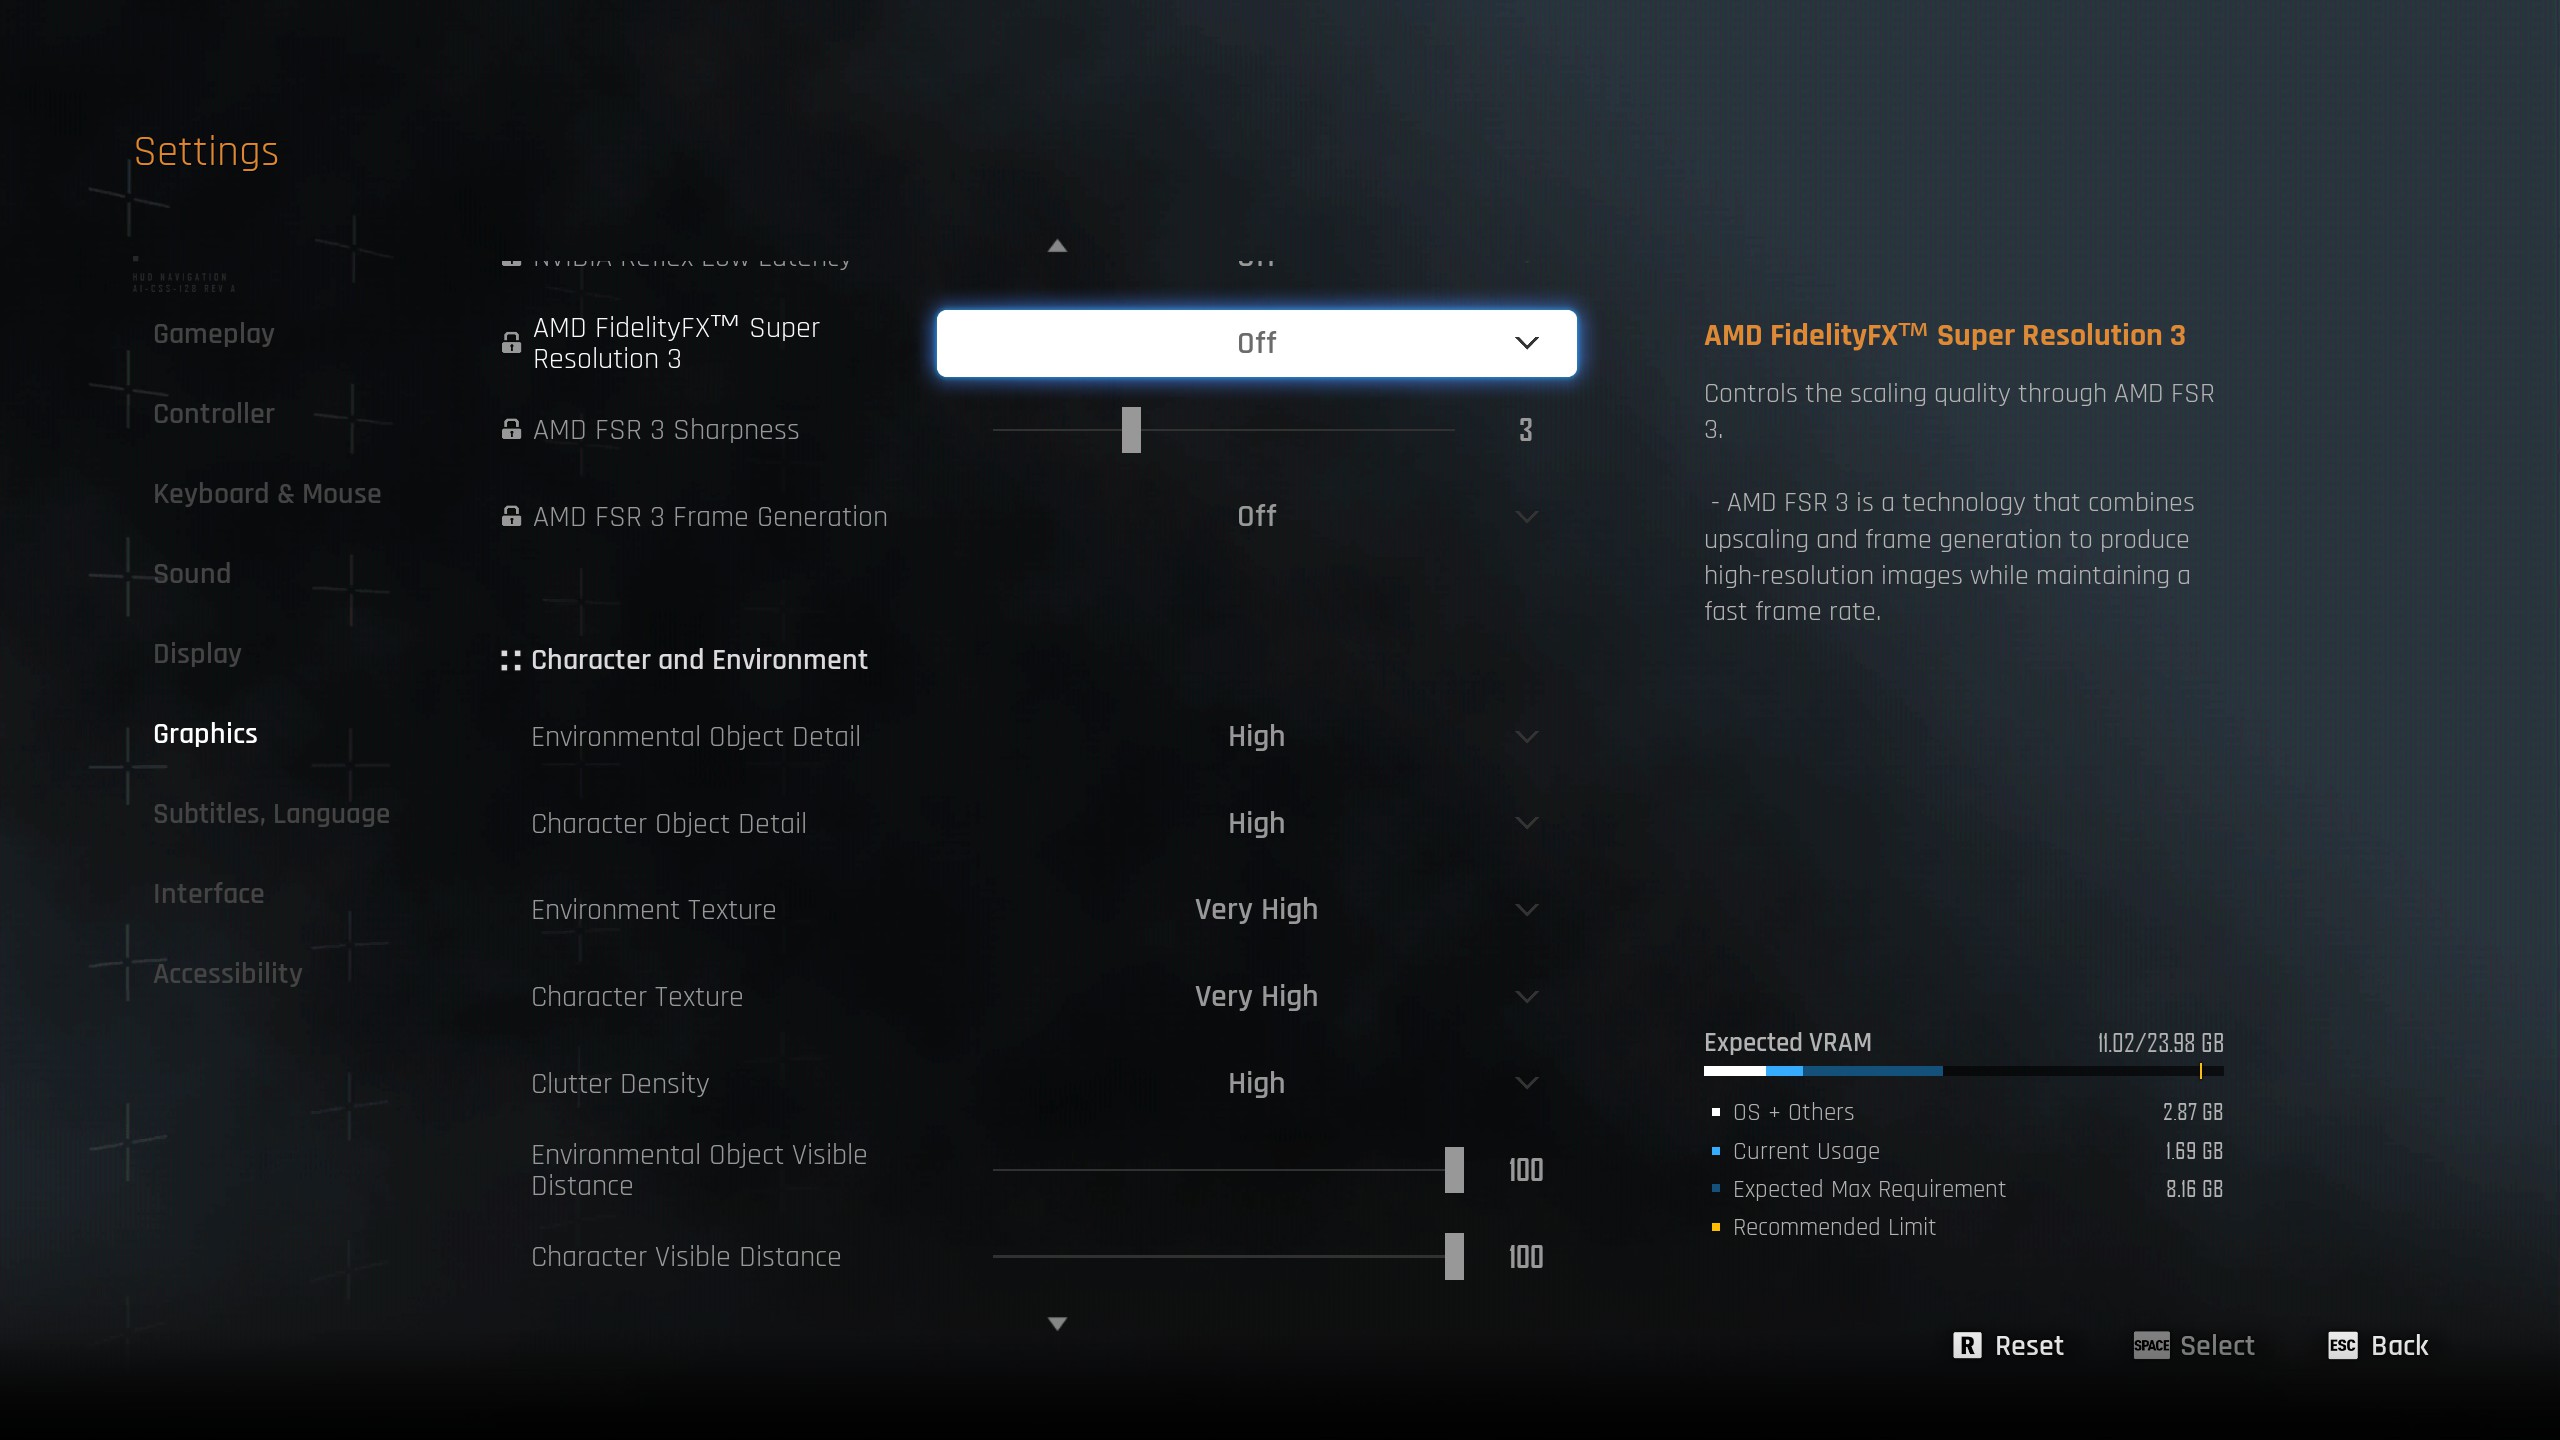The width and height of the screenshot is (2560, 1440).
Task: Click the SPACE key icon for Select
Action: (2151, 1346)
